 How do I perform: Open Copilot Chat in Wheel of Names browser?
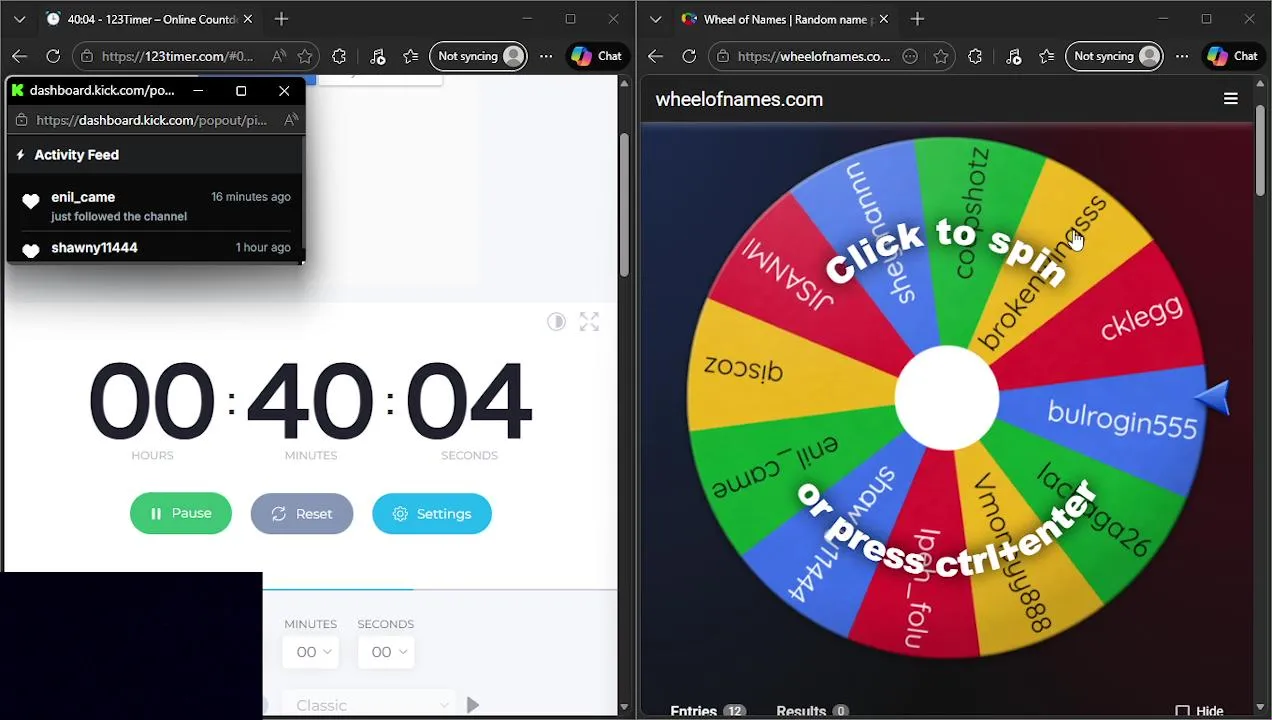1232,57
